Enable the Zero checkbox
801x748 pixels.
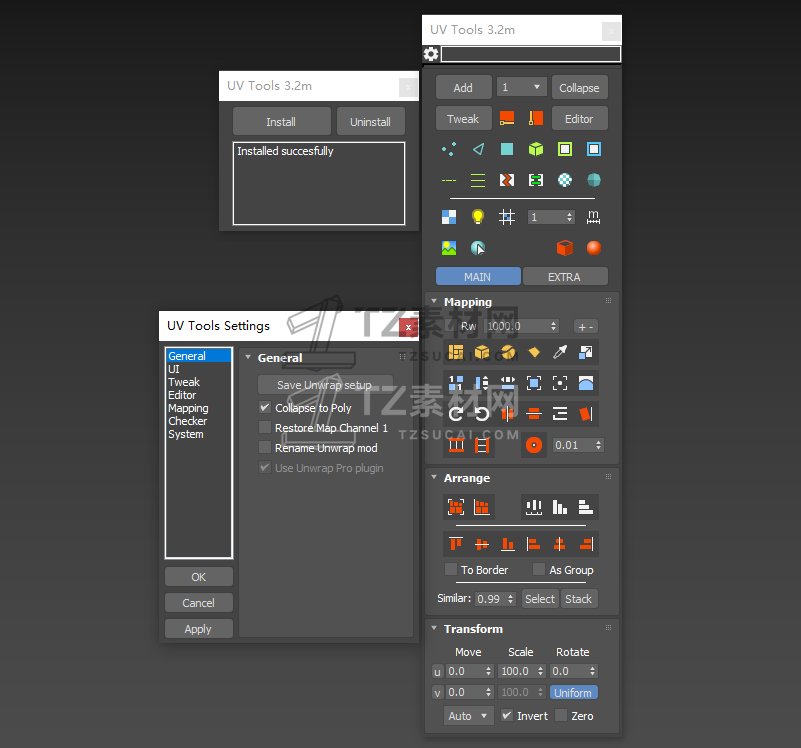[561, 715]
